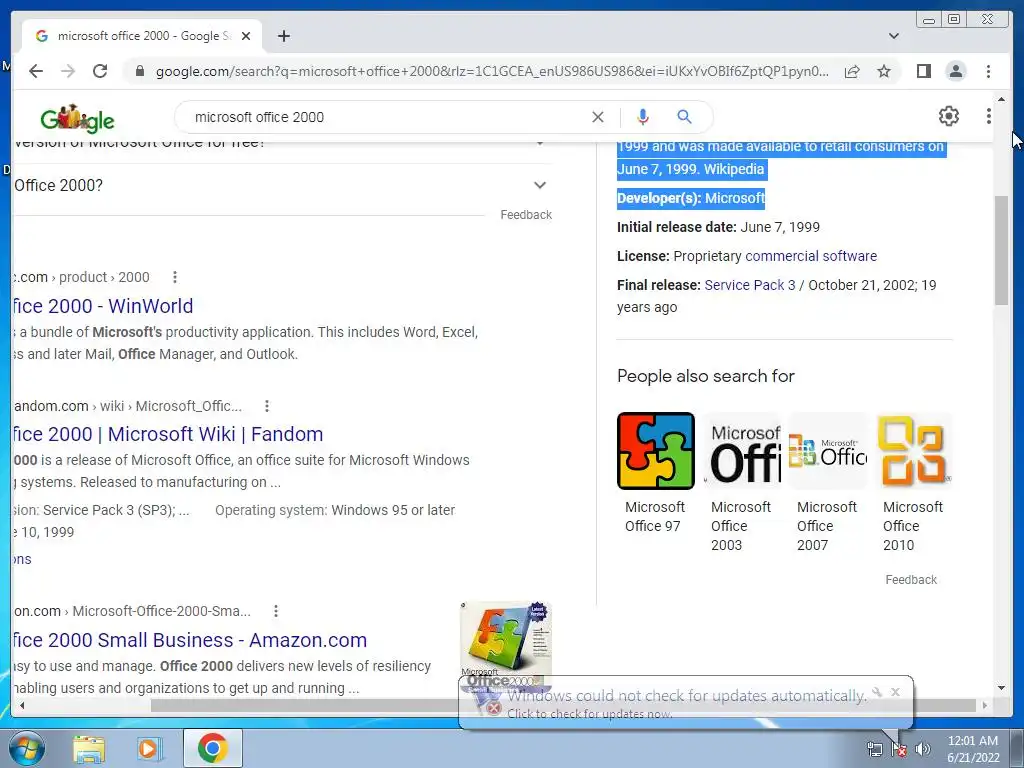This screenshot has height=768, width=1024.
Task: Click the Microsoft developer link
Action: 735,198
